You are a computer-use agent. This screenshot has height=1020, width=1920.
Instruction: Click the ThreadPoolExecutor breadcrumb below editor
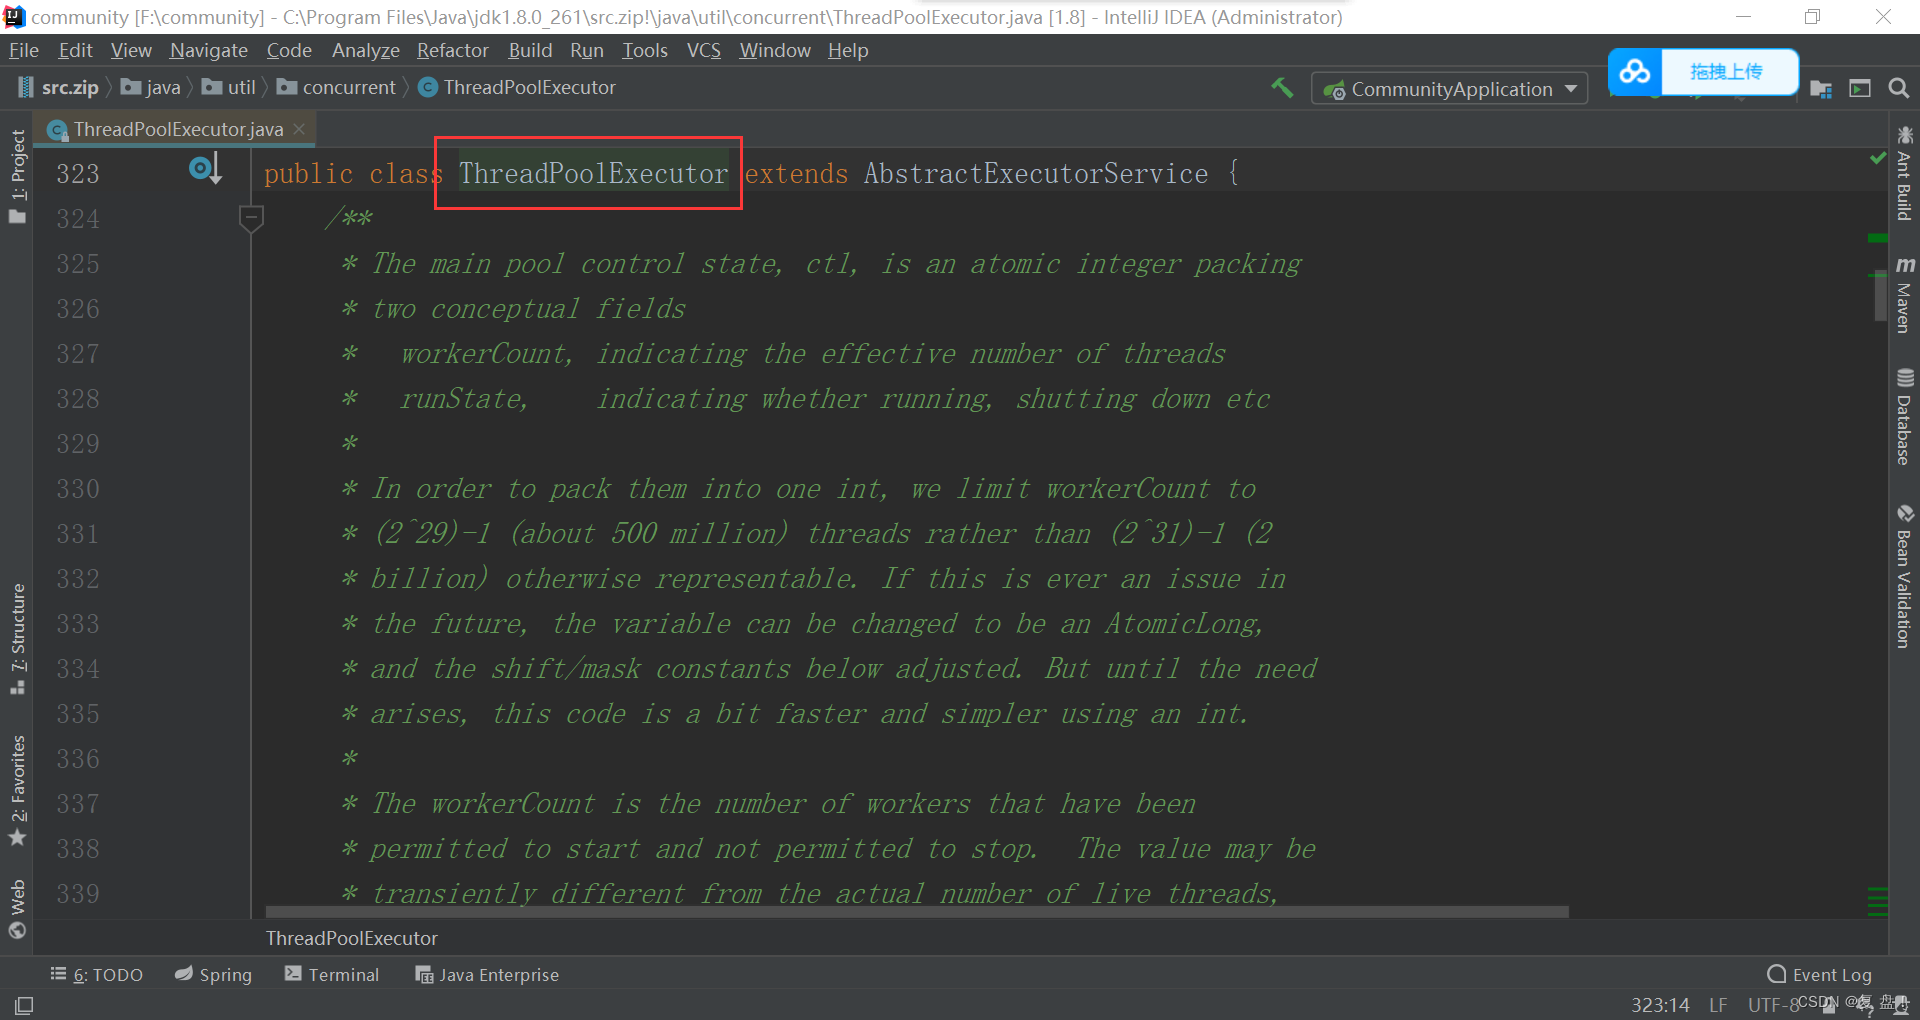click(352, 938)
